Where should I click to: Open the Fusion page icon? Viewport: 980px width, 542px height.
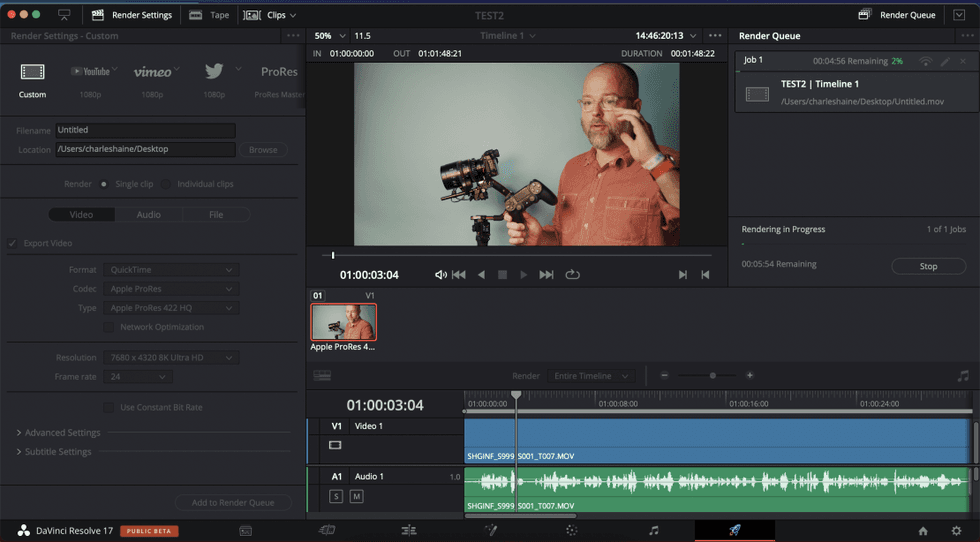click(x=491, y=530)
